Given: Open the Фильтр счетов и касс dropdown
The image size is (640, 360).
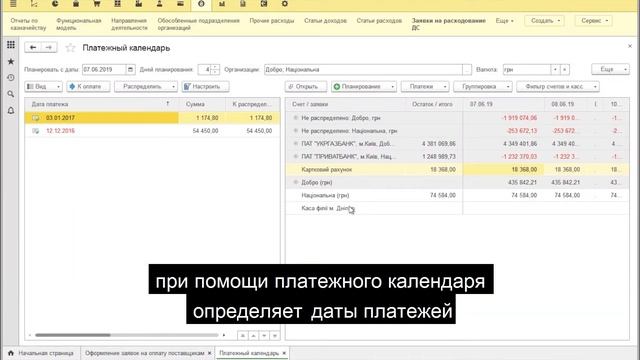Looking at the screenshot, I should point(558,87).
